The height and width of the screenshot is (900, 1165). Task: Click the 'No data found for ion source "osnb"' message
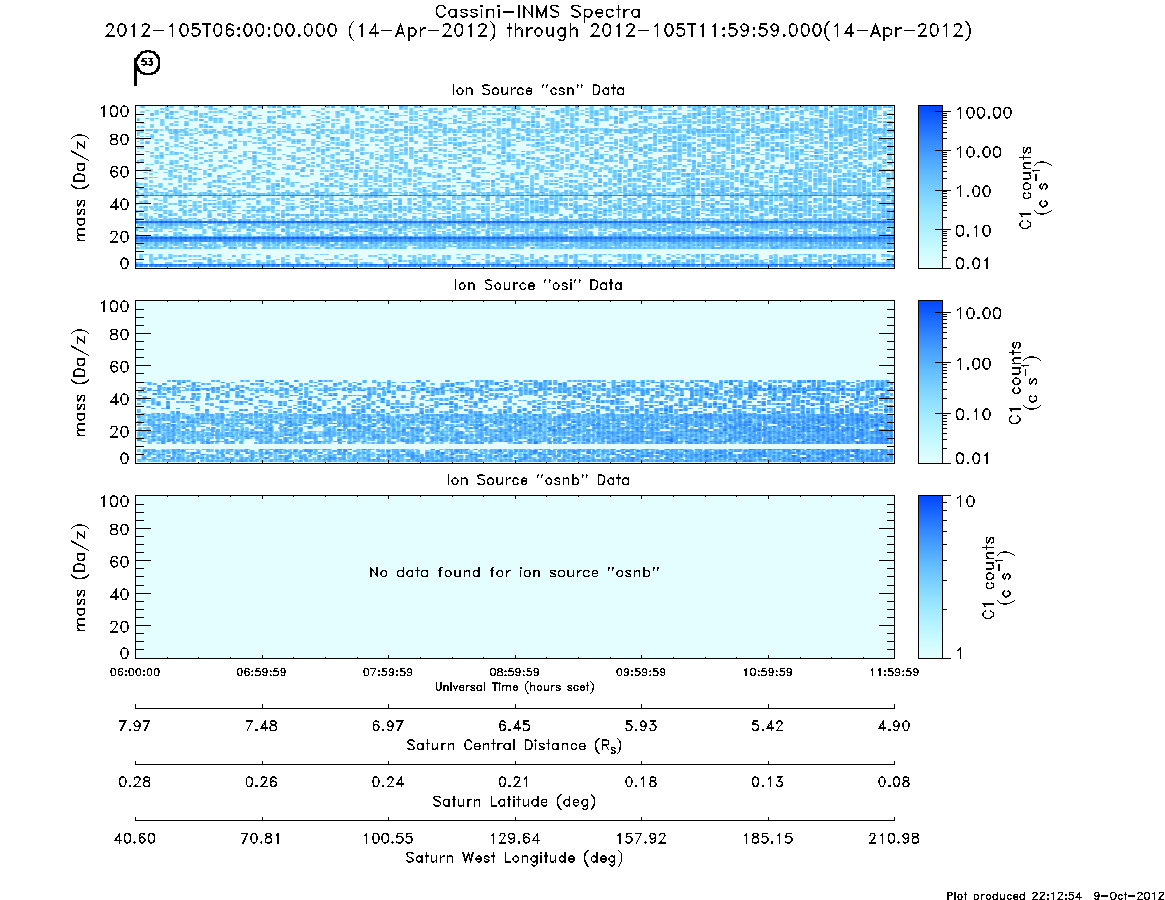pyautogui.click(x=514, y=572)
